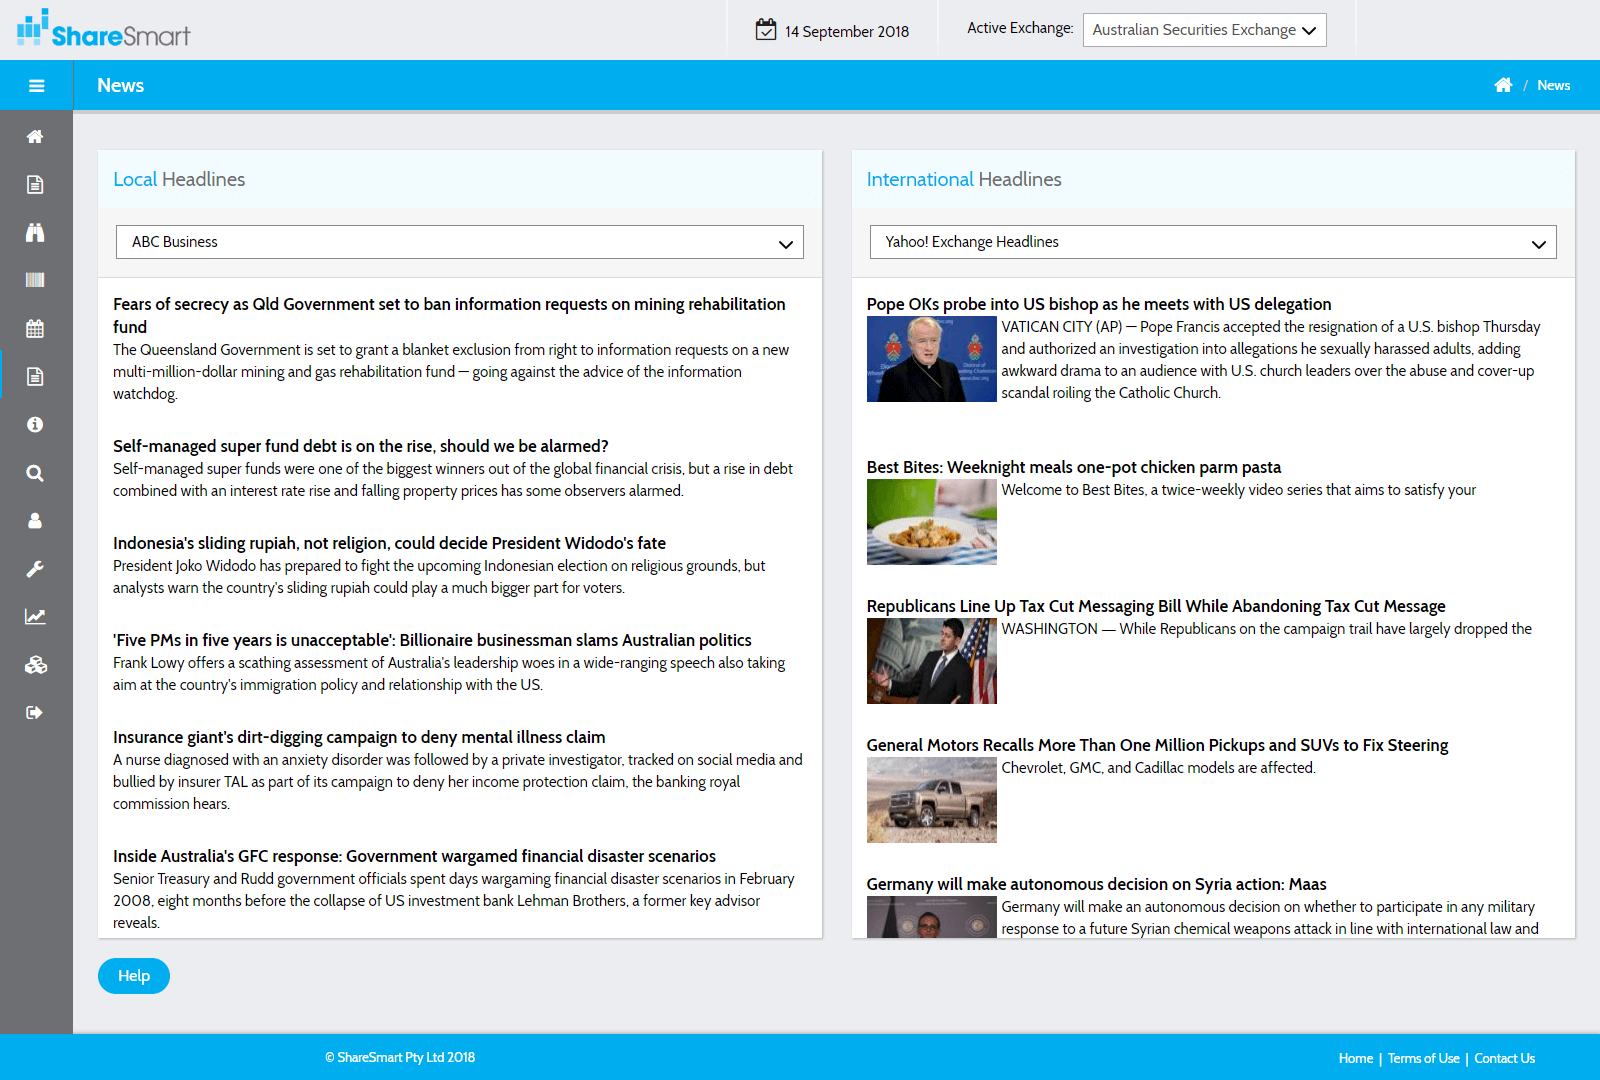Open the Germany Syria action headline

[1096, 884]
